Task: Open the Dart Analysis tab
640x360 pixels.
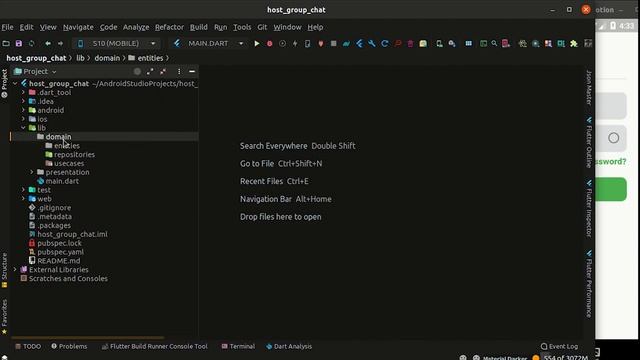Action: click(x=289, y=346)
